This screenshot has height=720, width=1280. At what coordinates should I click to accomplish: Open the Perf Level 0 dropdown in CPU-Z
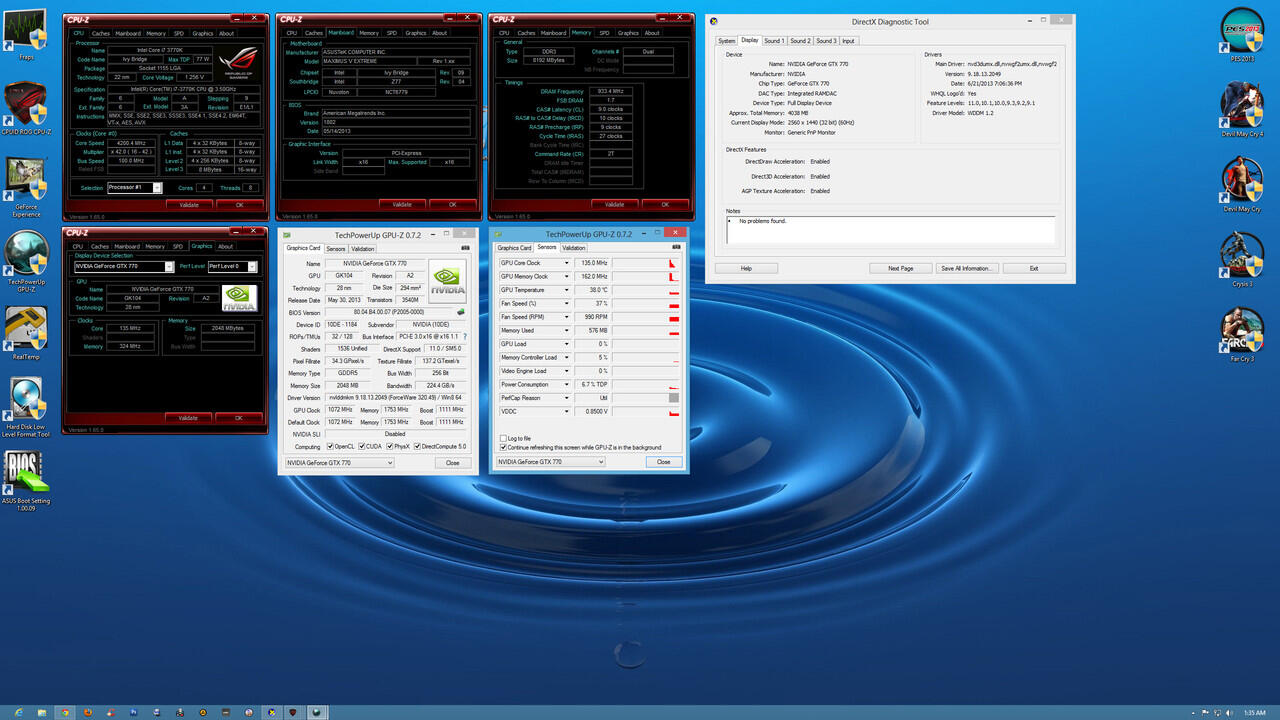click(x=232, y=266)
